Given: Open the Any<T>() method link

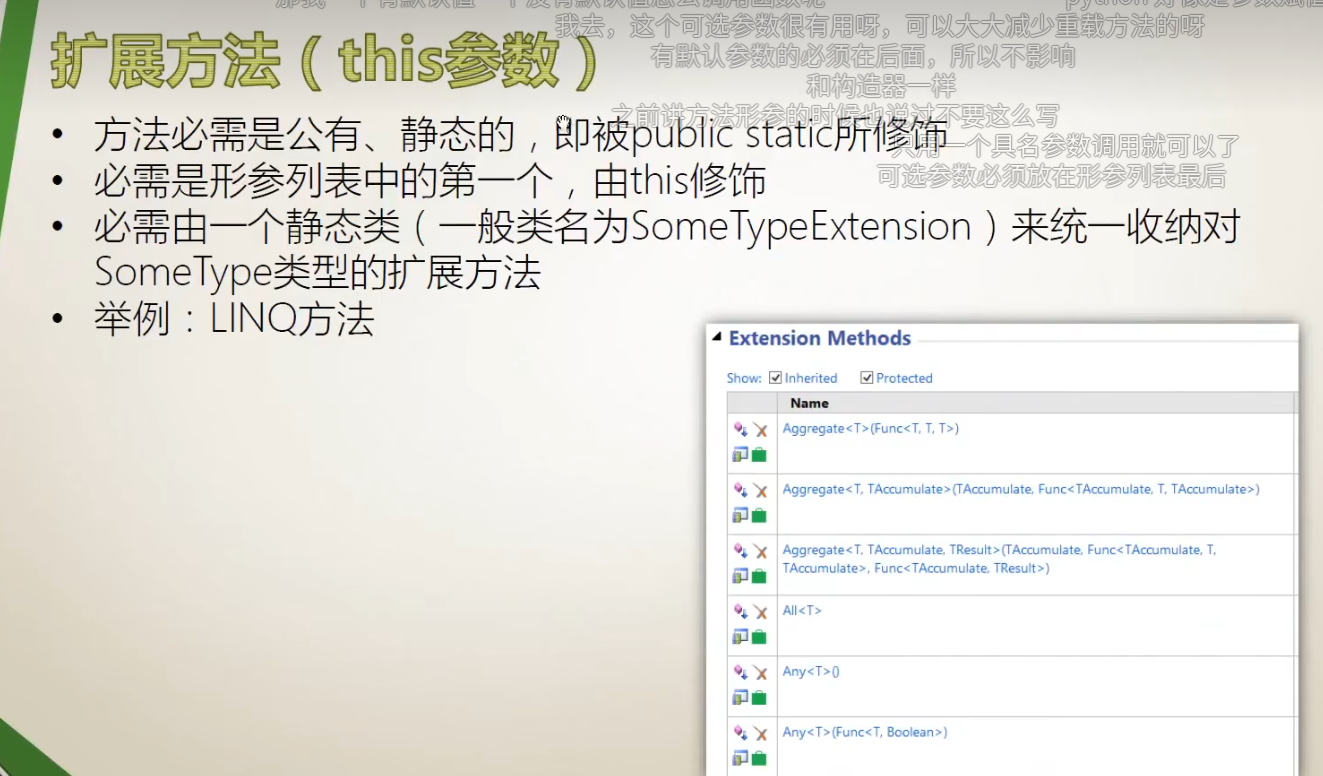Looking at the screenshot, I should pos(811,672).
